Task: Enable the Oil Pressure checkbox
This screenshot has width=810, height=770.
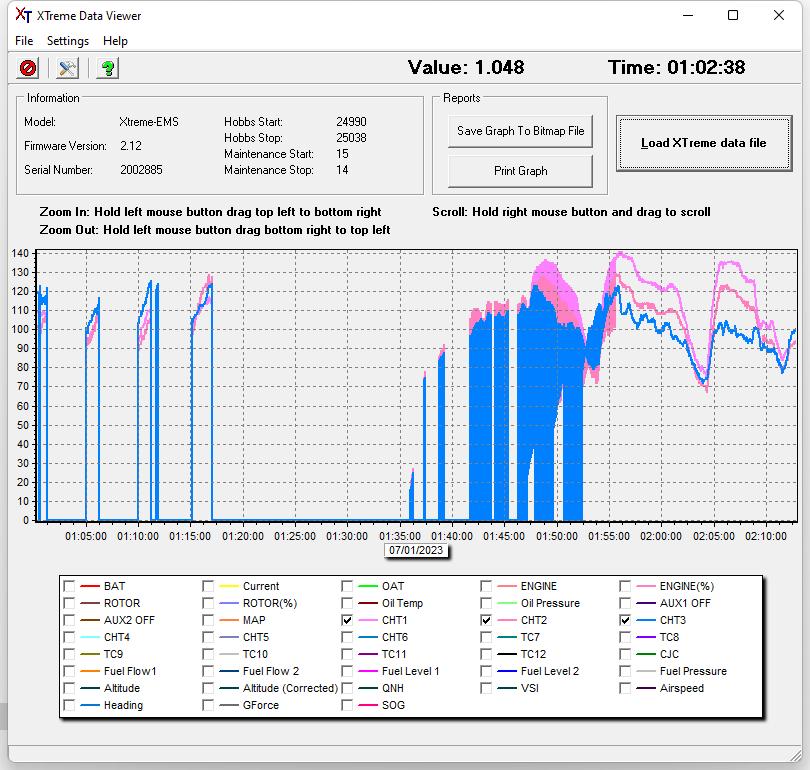Action: (486, 603)
